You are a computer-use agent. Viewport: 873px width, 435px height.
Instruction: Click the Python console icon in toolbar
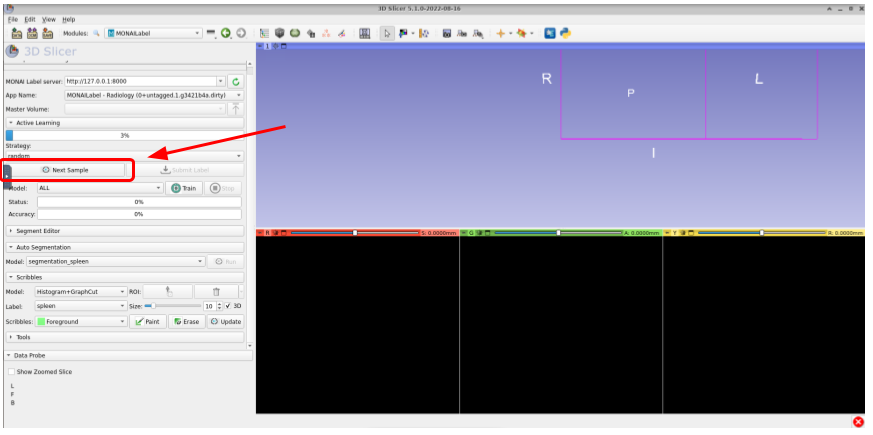(565, 33)
